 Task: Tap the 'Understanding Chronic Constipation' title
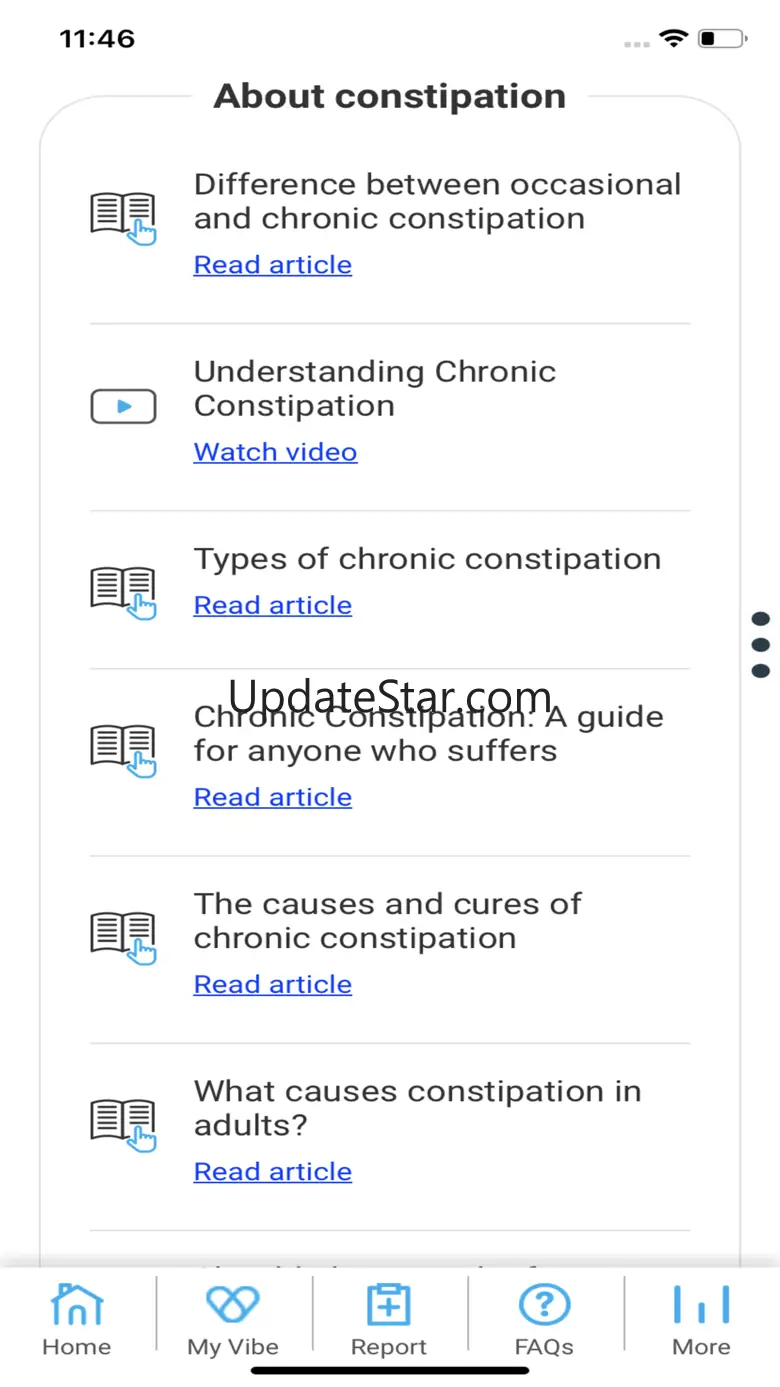pyautogui.click(x=374, y=389)
